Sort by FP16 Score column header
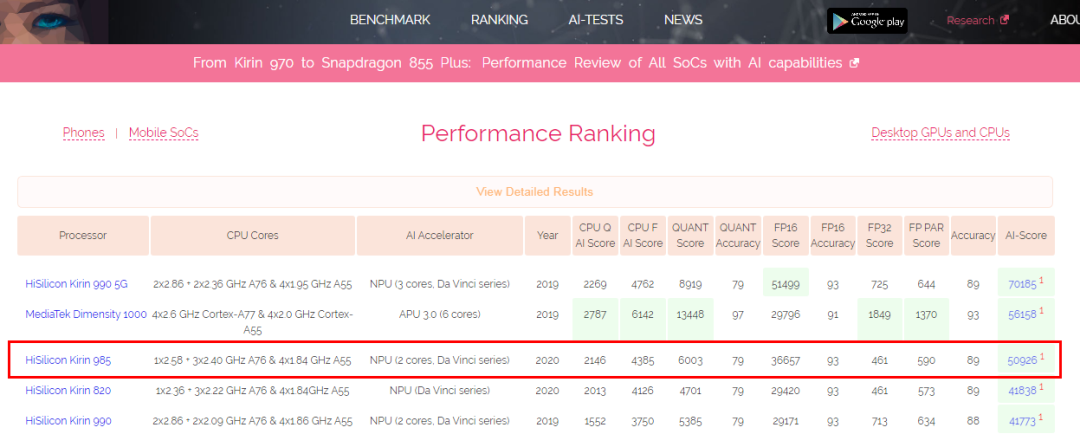The image size is (1080, 434). [785, 236]
